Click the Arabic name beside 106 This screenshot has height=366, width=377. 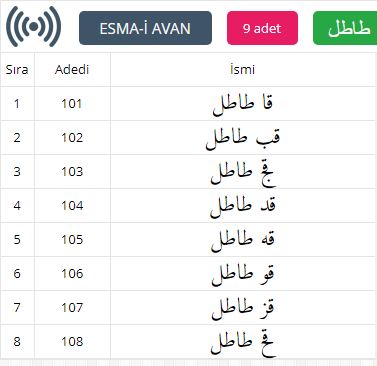coord(243,274)
